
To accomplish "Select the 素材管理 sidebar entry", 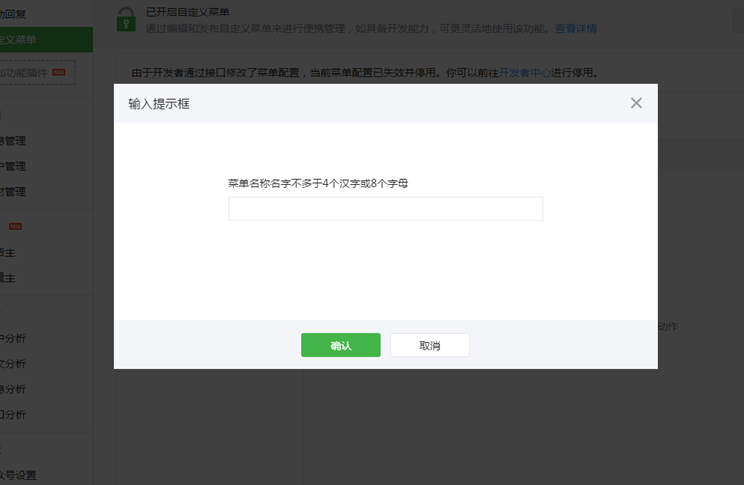I will [x=13, y=192].
